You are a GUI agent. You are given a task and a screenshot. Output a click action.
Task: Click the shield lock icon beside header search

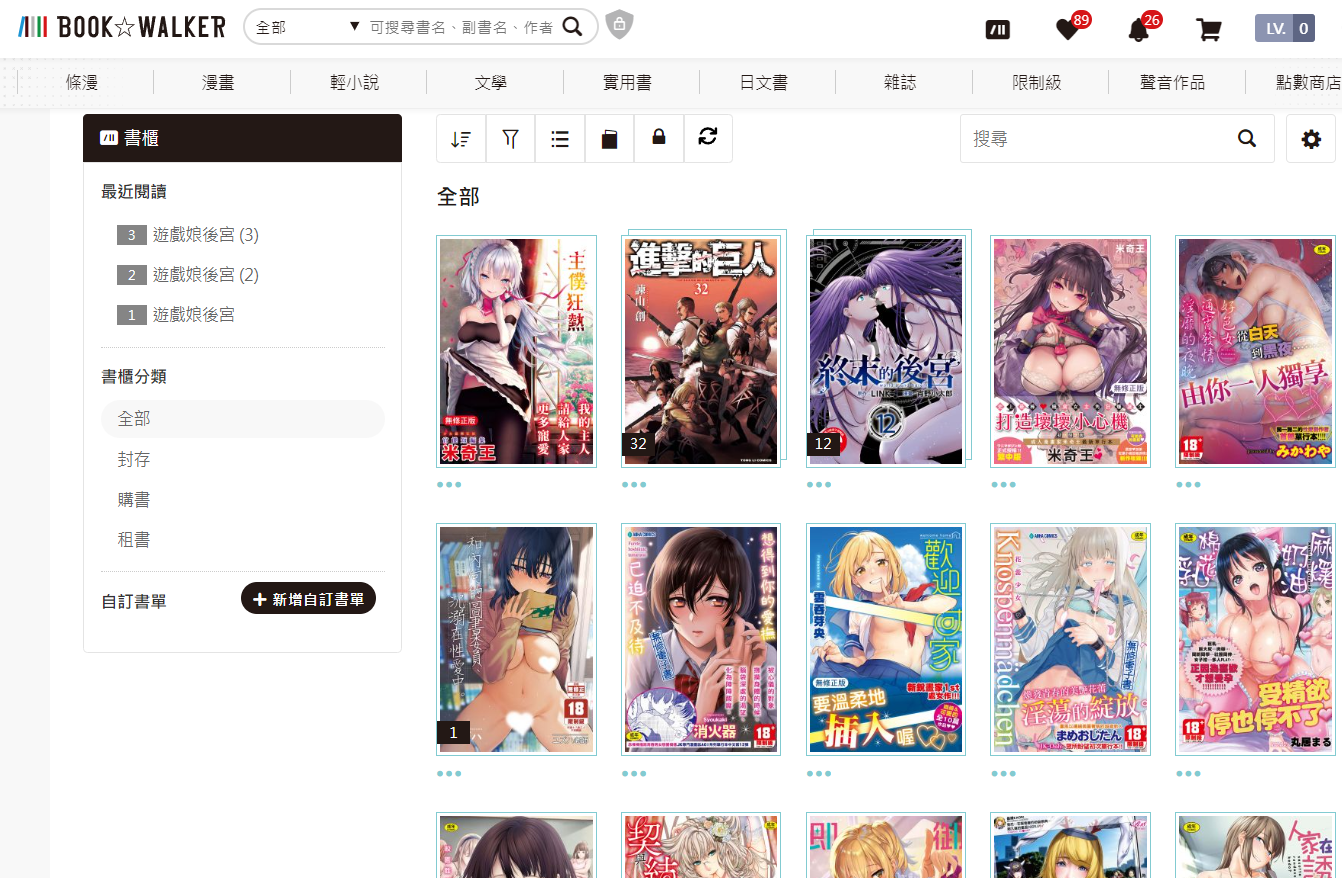point(620,24)
